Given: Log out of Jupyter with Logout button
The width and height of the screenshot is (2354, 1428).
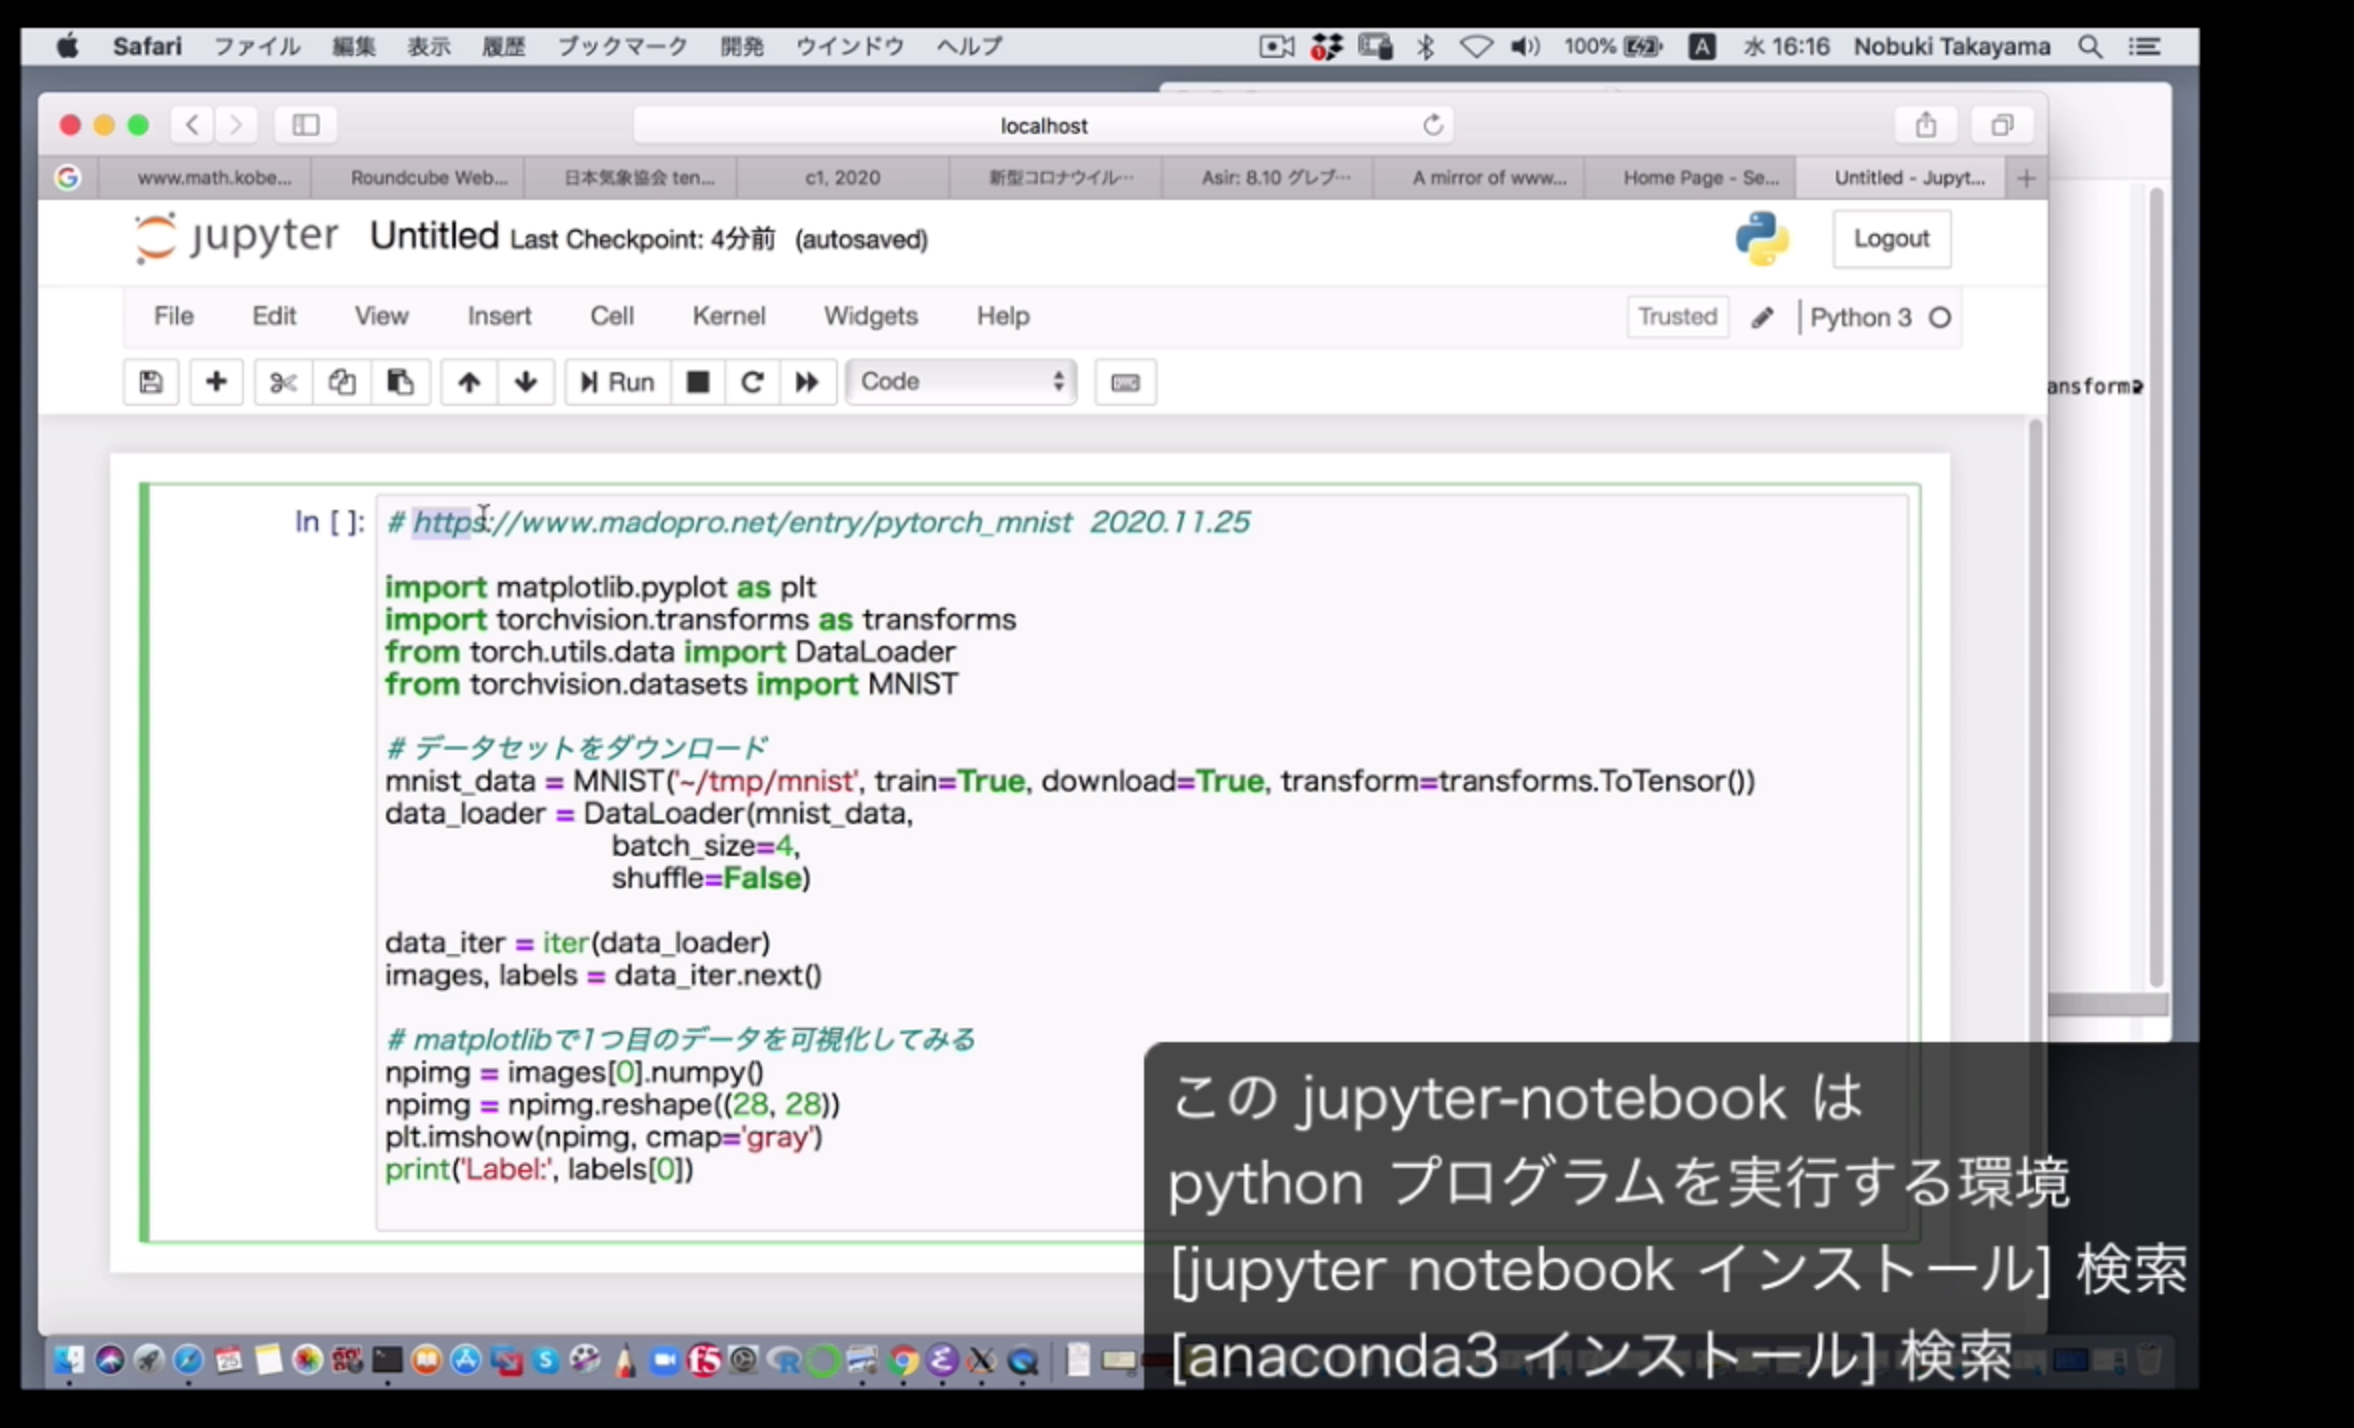Looking at the screenshot, I should 1891,239.
